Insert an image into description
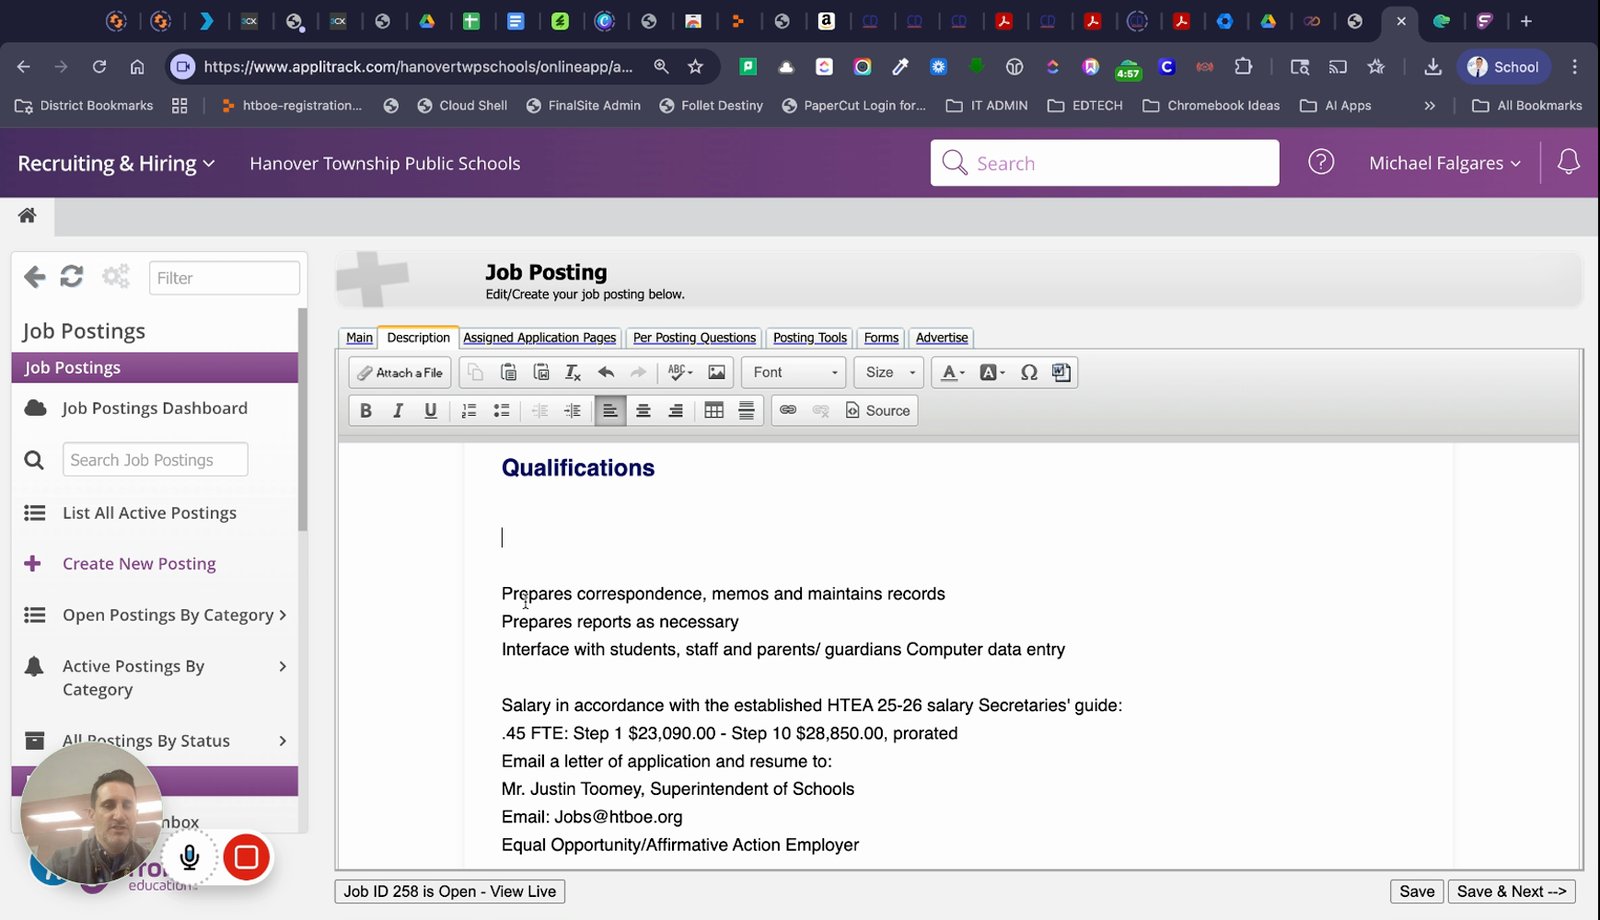This screenshot has width=1600, height=920. click(x=717, y=372)
